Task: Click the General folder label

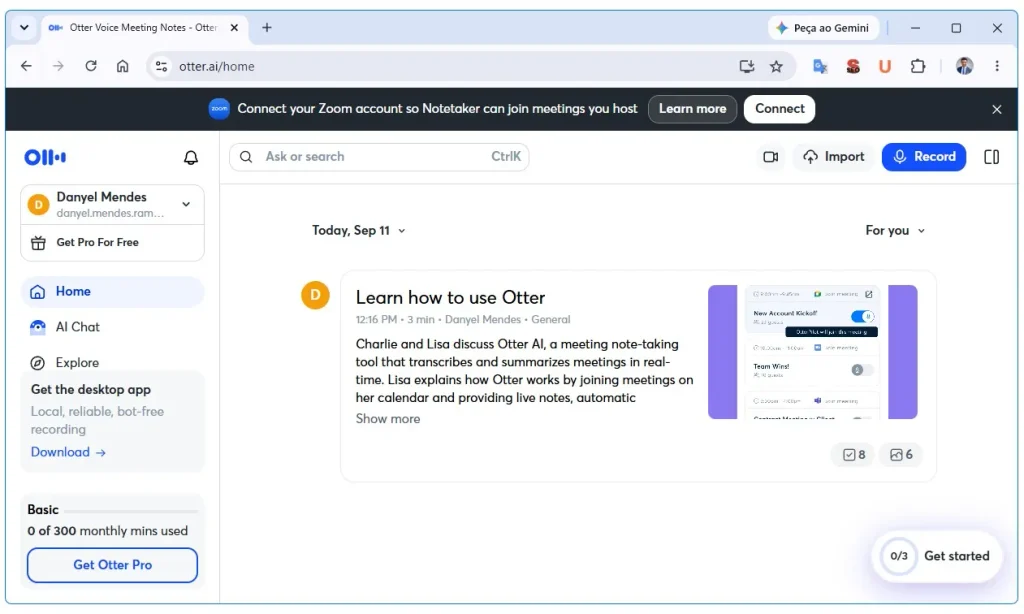Action: [x=551, y=319]
